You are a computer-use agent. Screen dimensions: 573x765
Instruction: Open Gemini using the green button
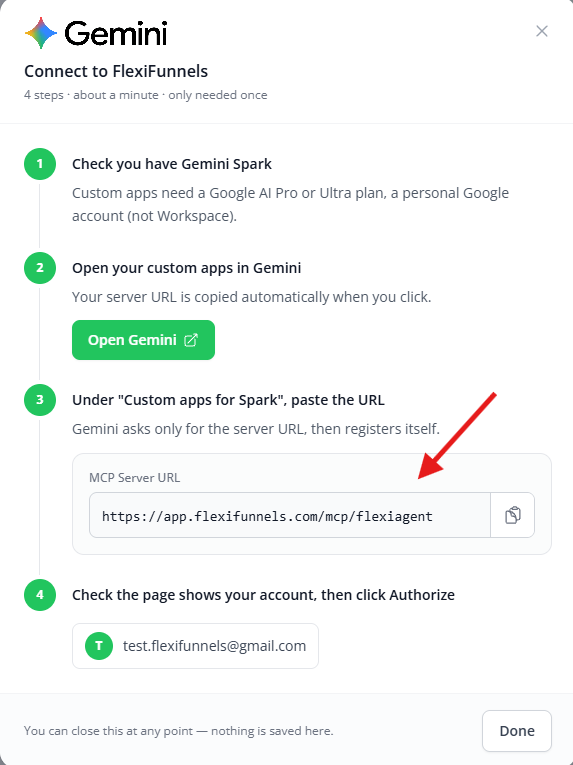(143, 340)
